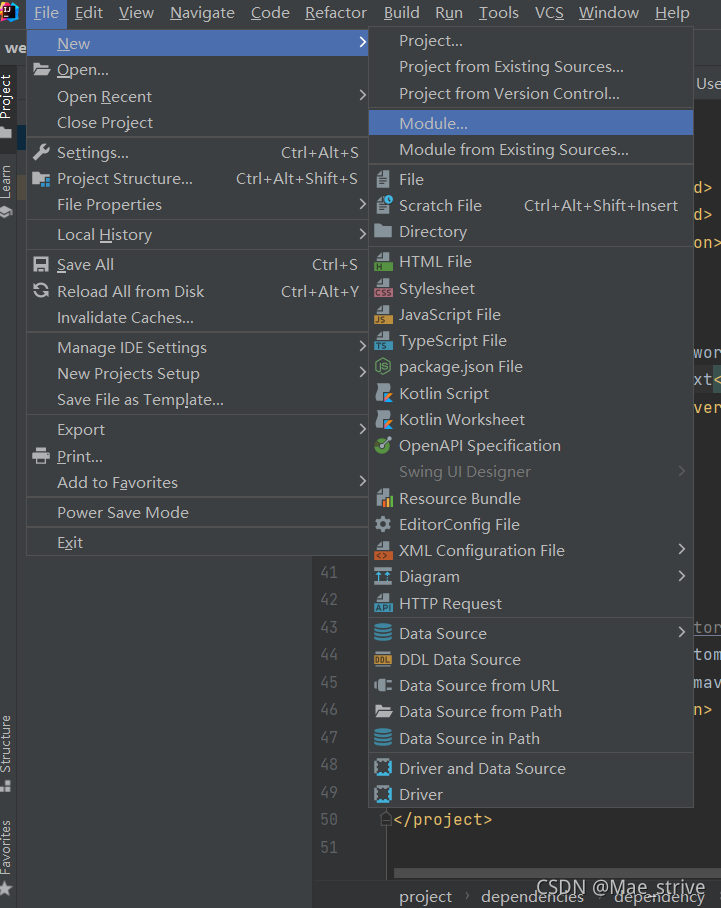Click the Driver icon

[383, 794]
